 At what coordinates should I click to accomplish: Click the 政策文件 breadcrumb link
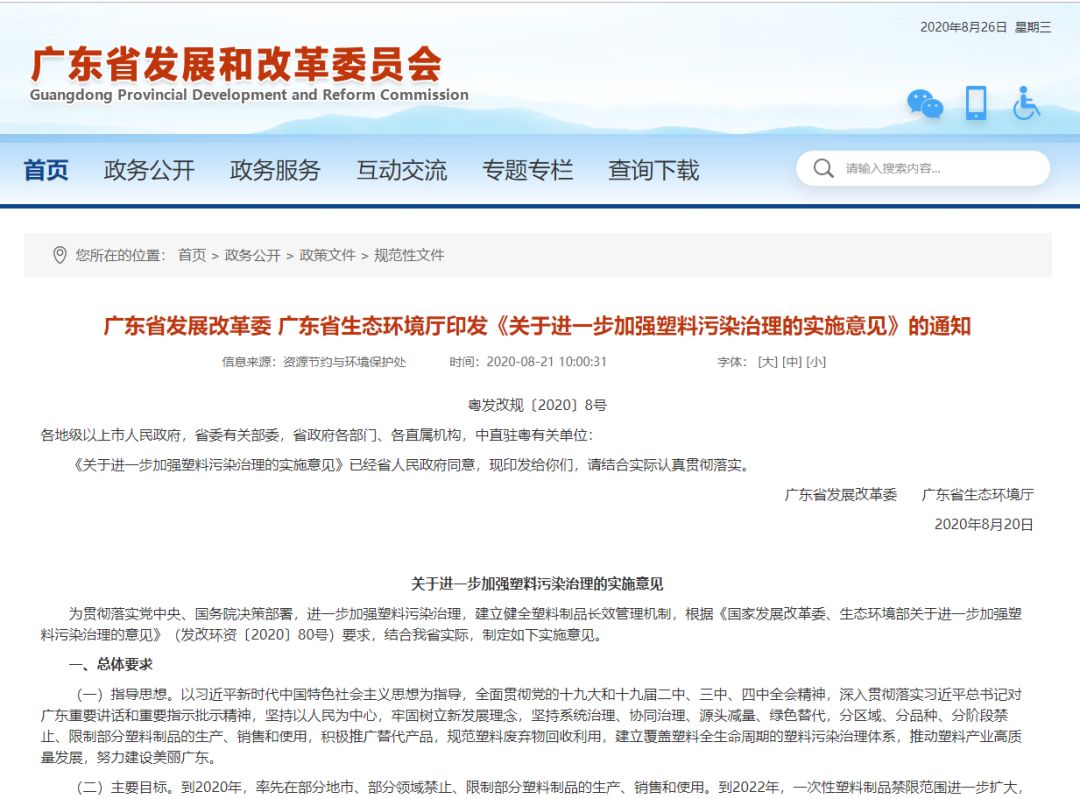click(x=327, y=256)
